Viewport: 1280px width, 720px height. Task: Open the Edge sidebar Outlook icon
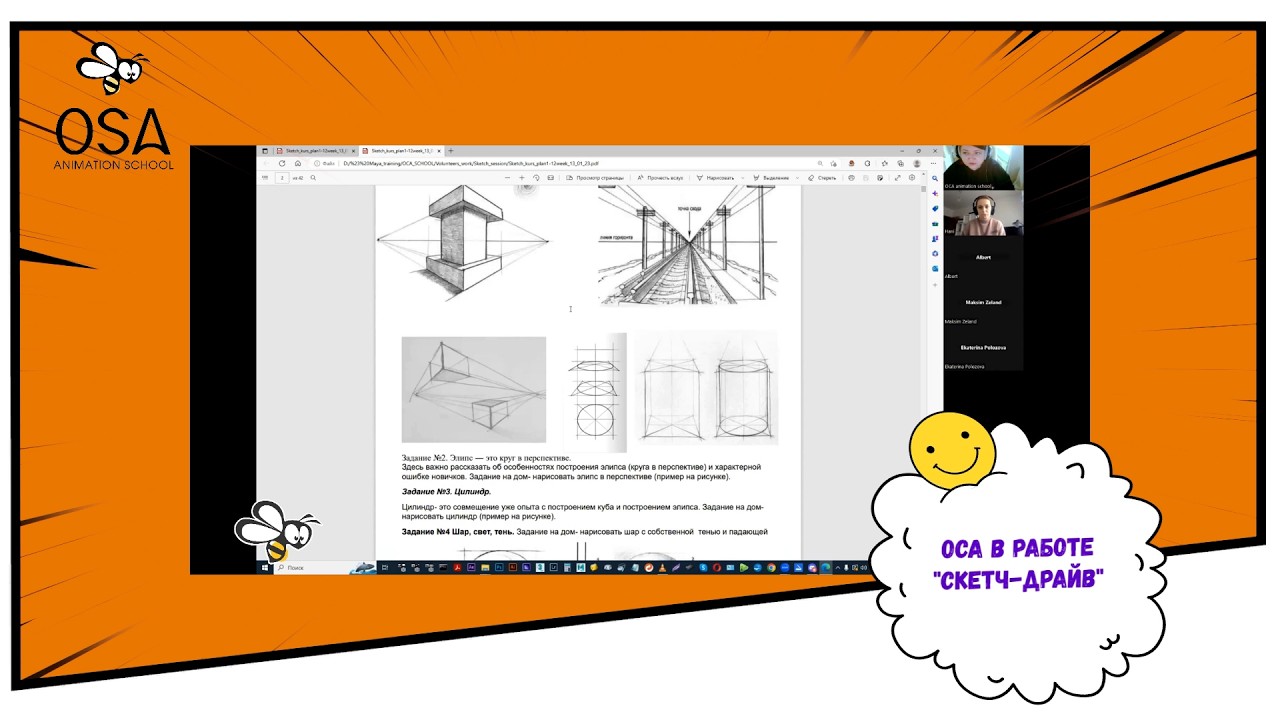tap(935, 269)
